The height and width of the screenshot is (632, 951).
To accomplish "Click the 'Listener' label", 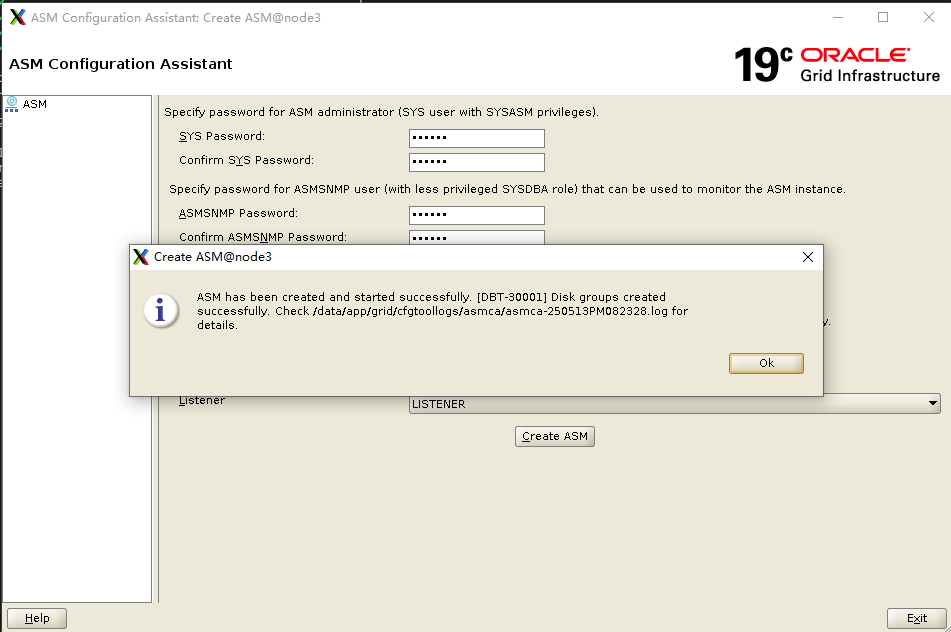I will (x=202, y=400).
